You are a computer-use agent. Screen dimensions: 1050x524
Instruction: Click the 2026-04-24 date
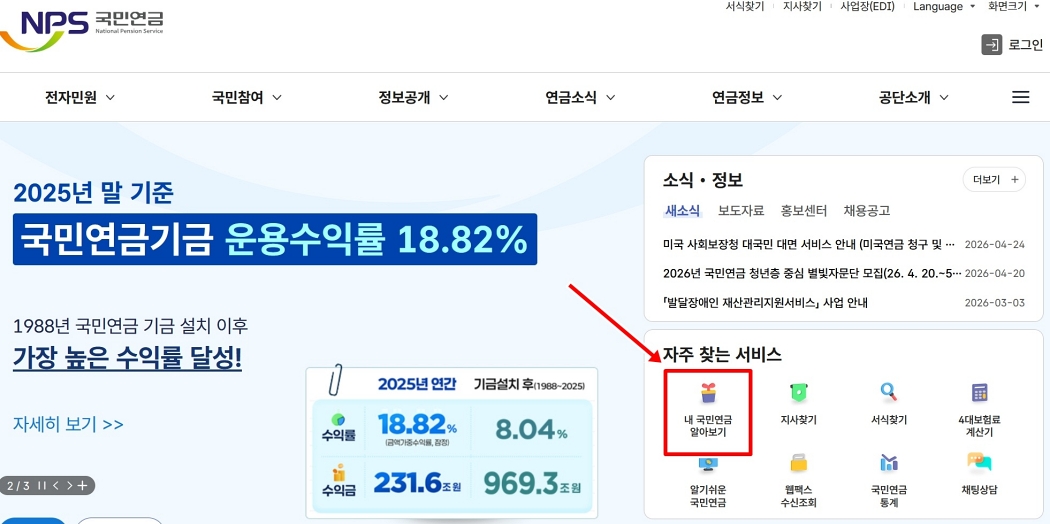point(994,244)
